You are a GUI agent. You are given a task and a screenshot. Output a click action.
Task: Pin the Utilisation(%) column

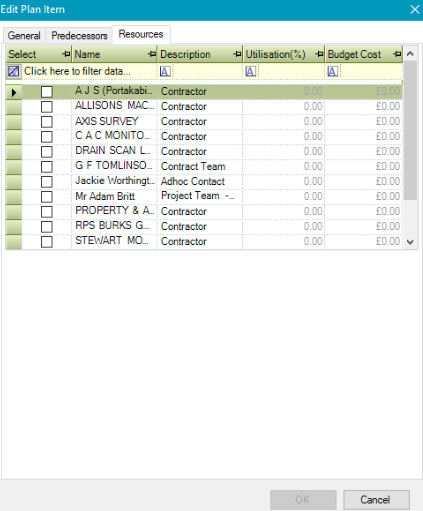click(320, 54)
